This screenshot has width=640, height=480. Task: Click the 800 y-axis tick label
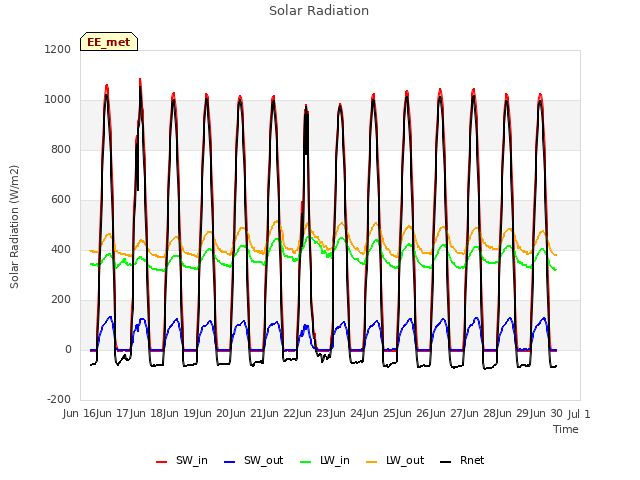click(x=61, y=149)
